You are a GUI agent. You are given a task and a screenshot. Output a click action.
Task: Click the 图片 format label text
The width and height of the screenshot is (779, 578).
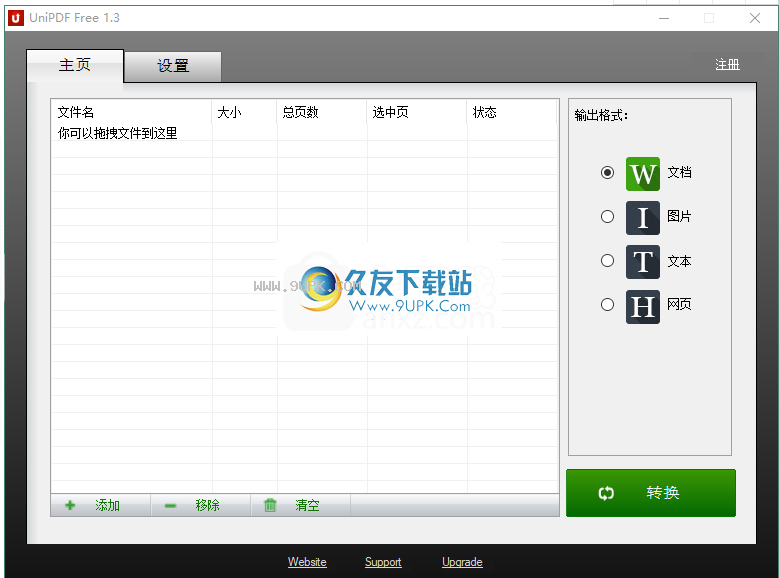tap(679, 216)
